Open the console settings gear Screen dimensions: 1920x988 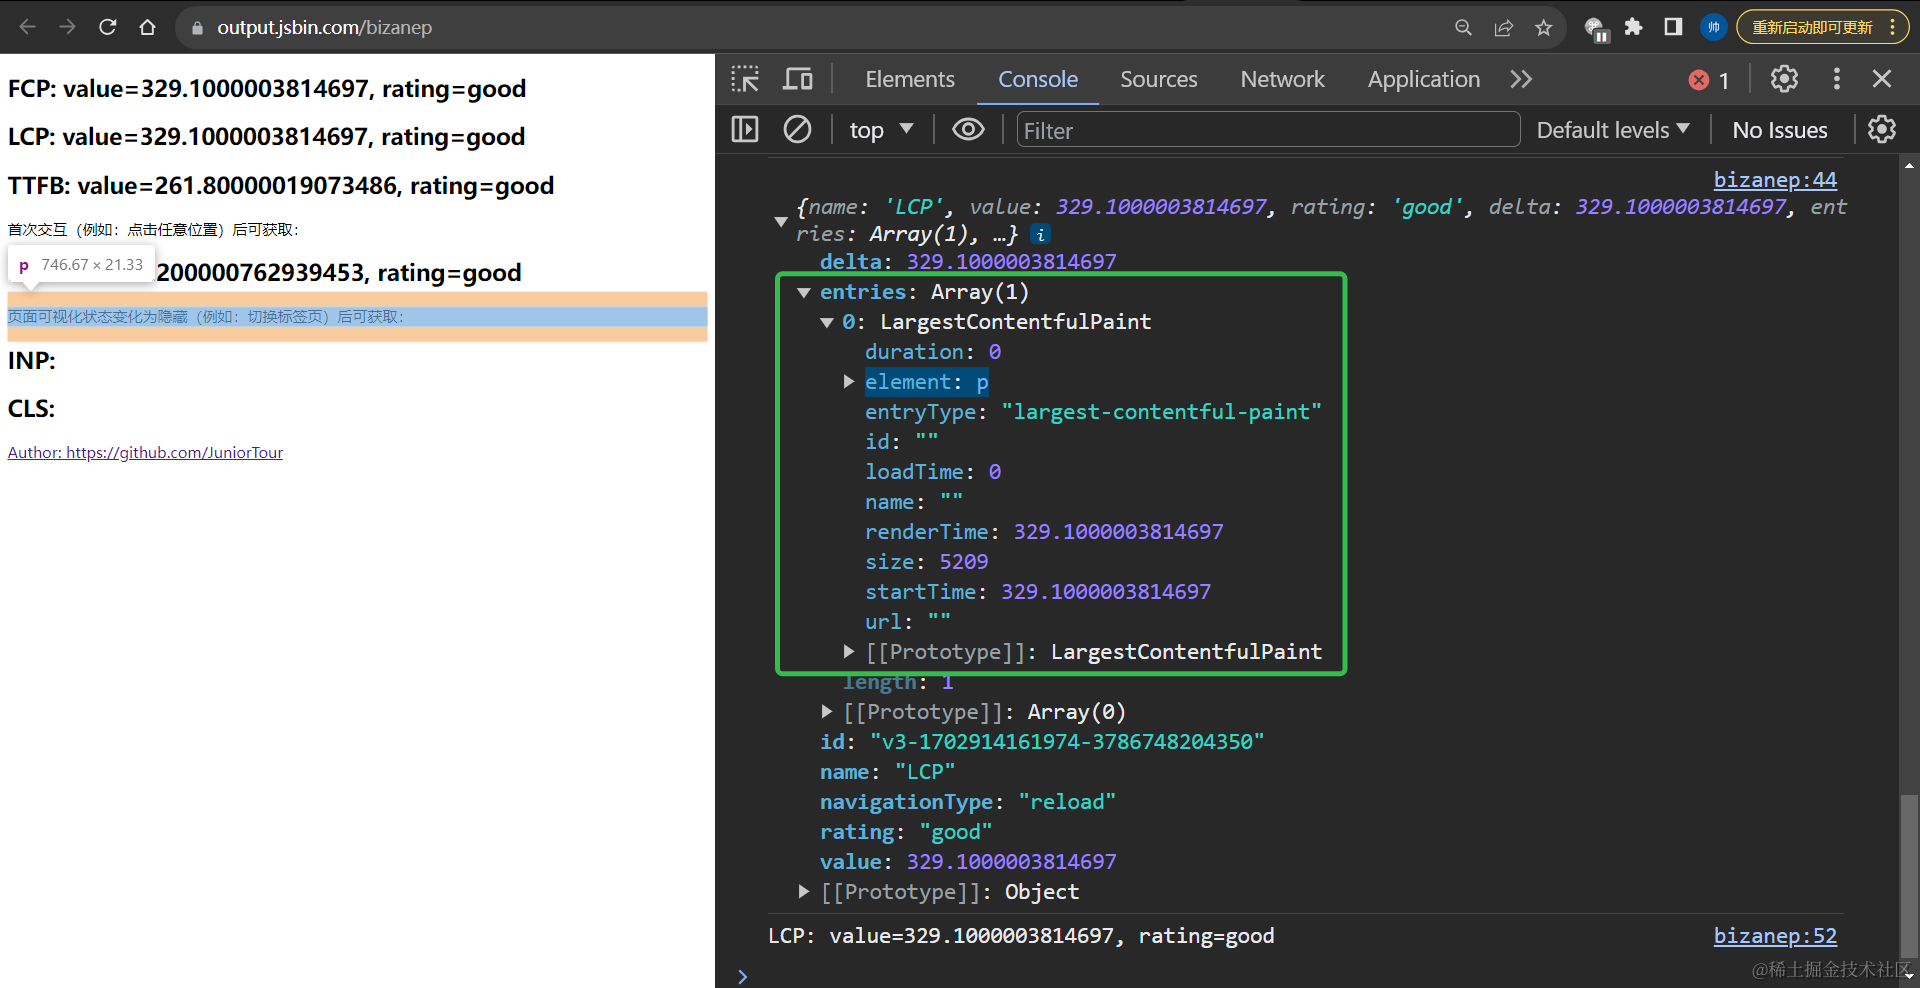[1881, 130]
